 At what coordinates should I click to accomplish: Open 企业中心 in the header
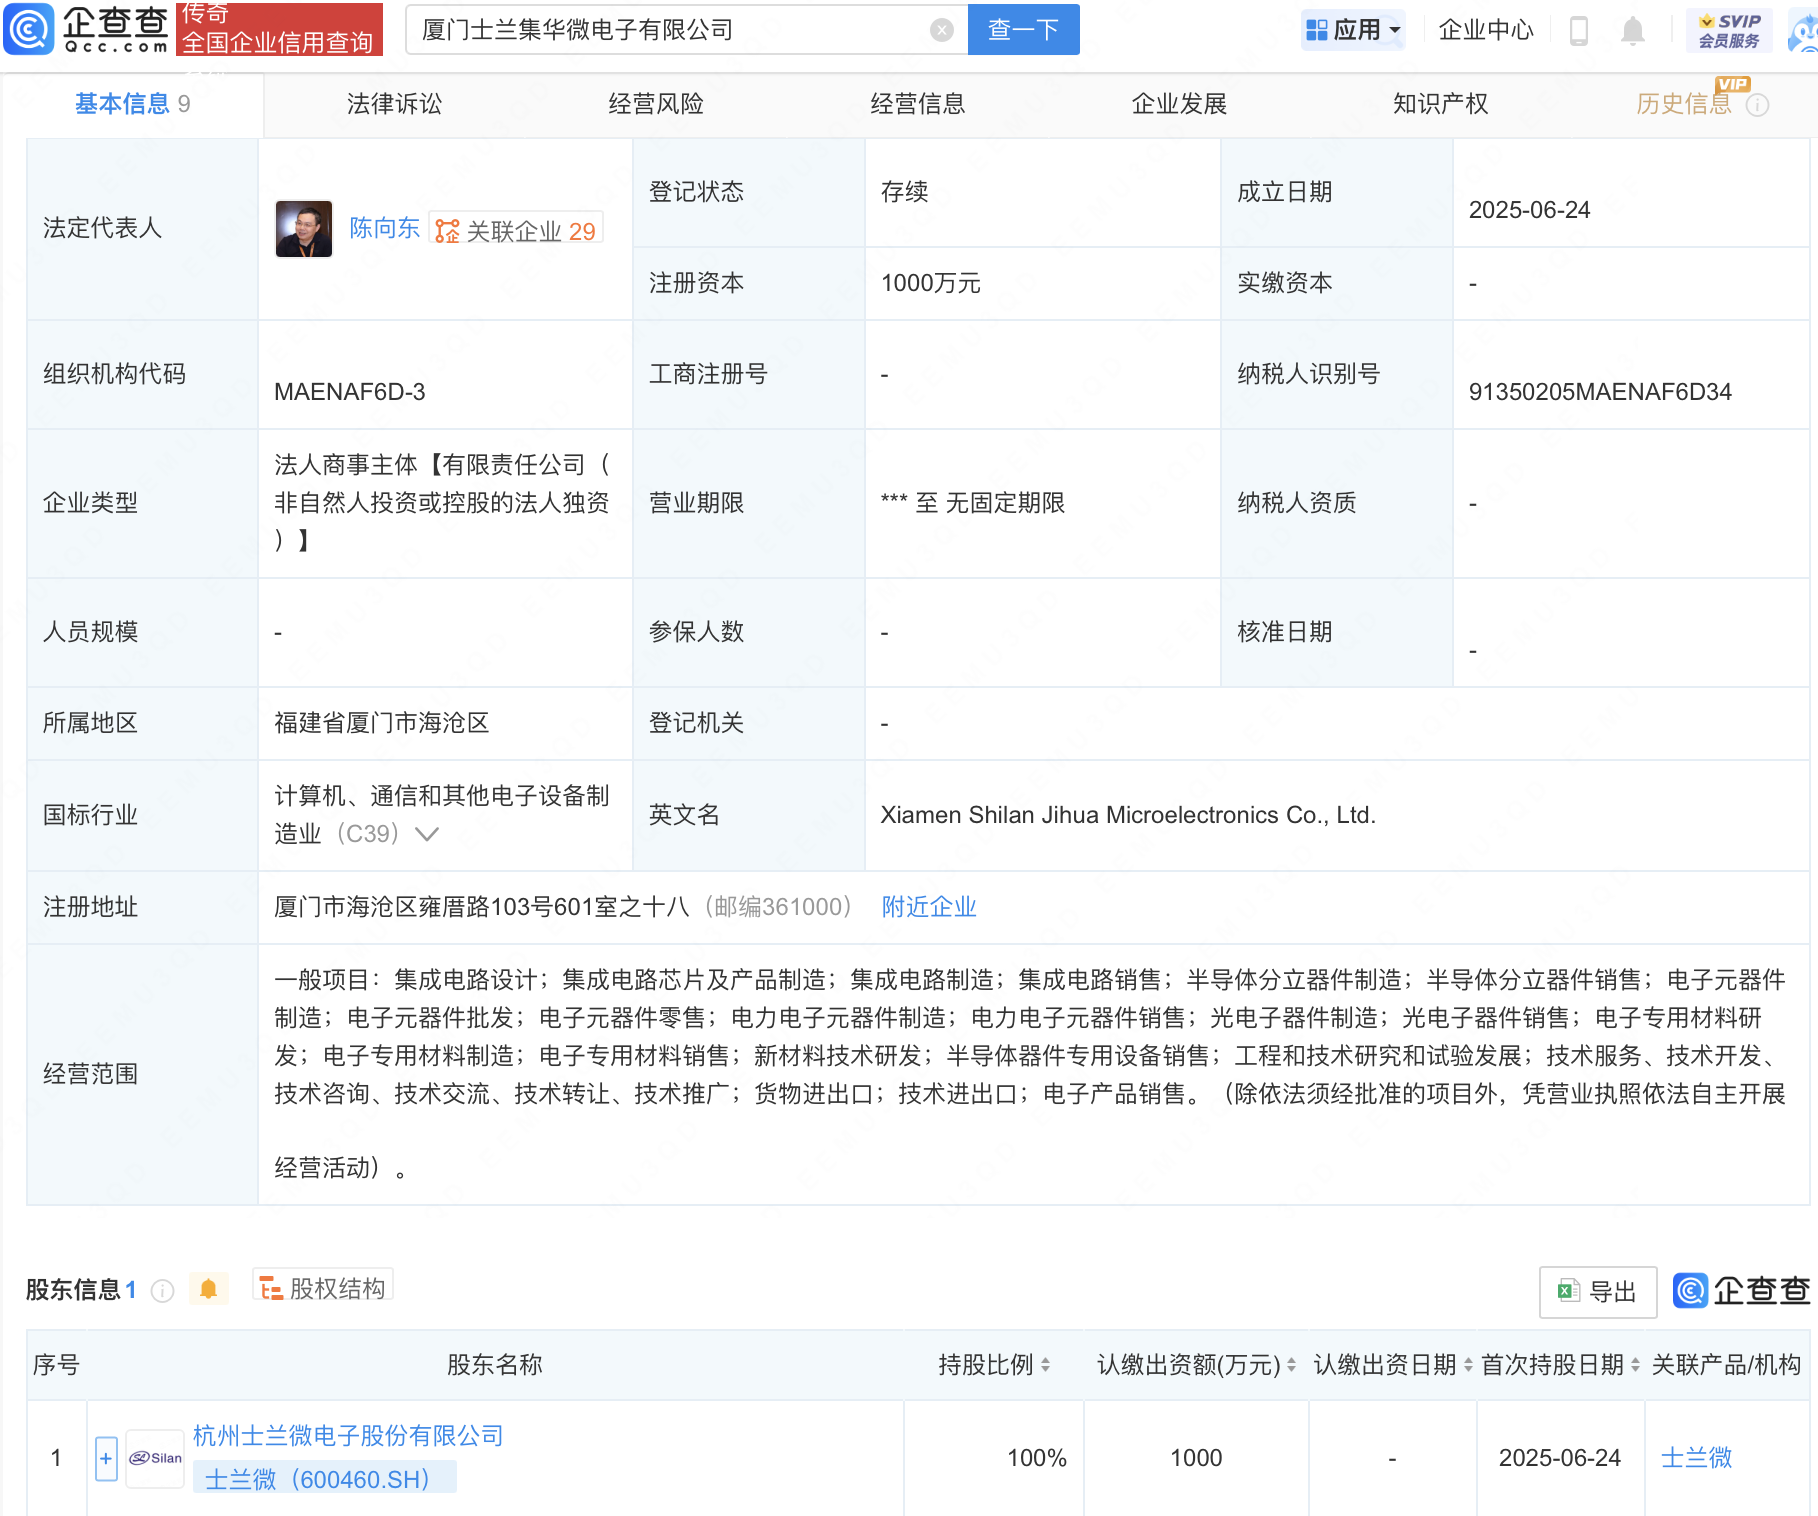(x=1485, y=30)
